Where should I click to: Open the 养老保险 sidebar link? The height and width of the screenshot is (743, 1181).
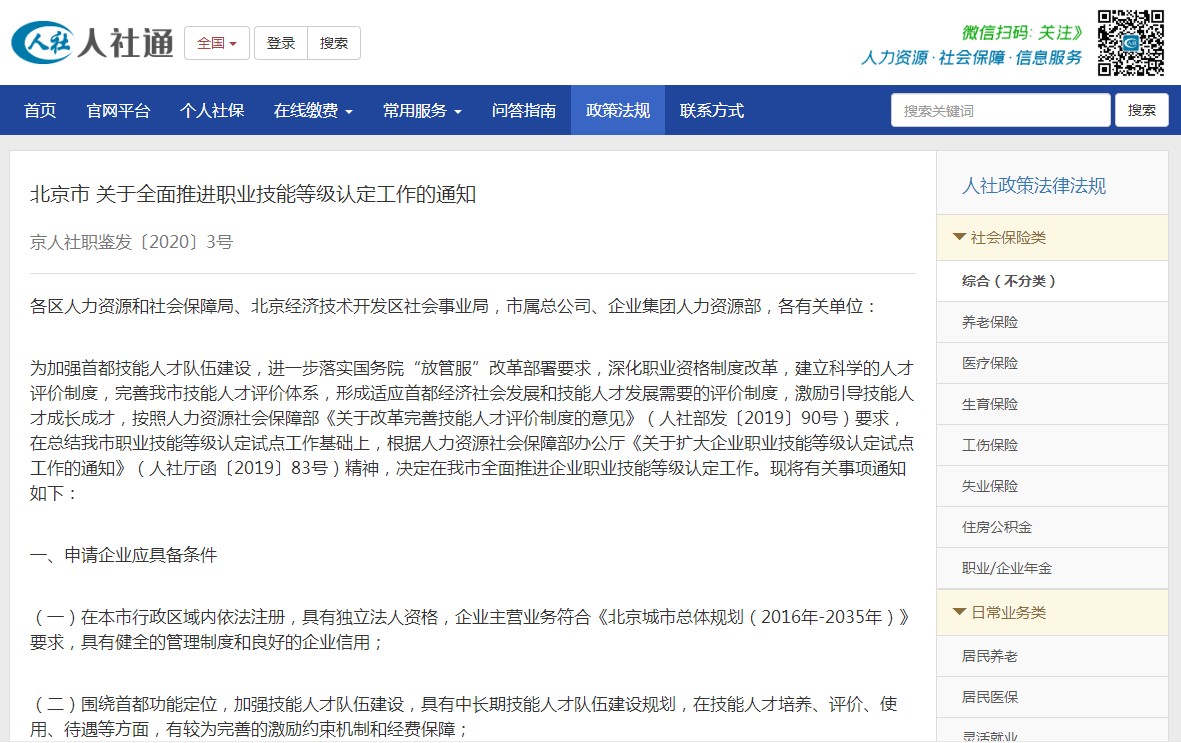[990, 322]
